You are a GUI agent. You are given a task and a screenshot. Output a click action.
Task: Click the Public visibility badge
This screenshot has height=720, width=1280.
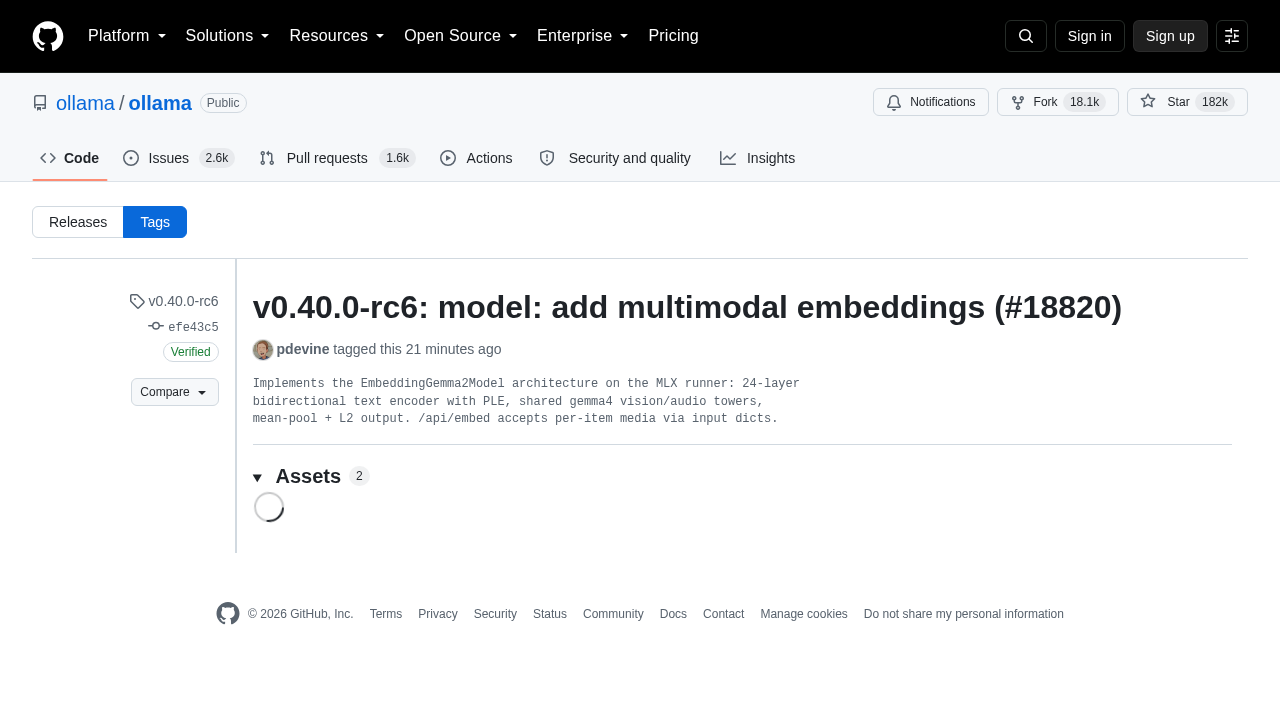point(223,103)
